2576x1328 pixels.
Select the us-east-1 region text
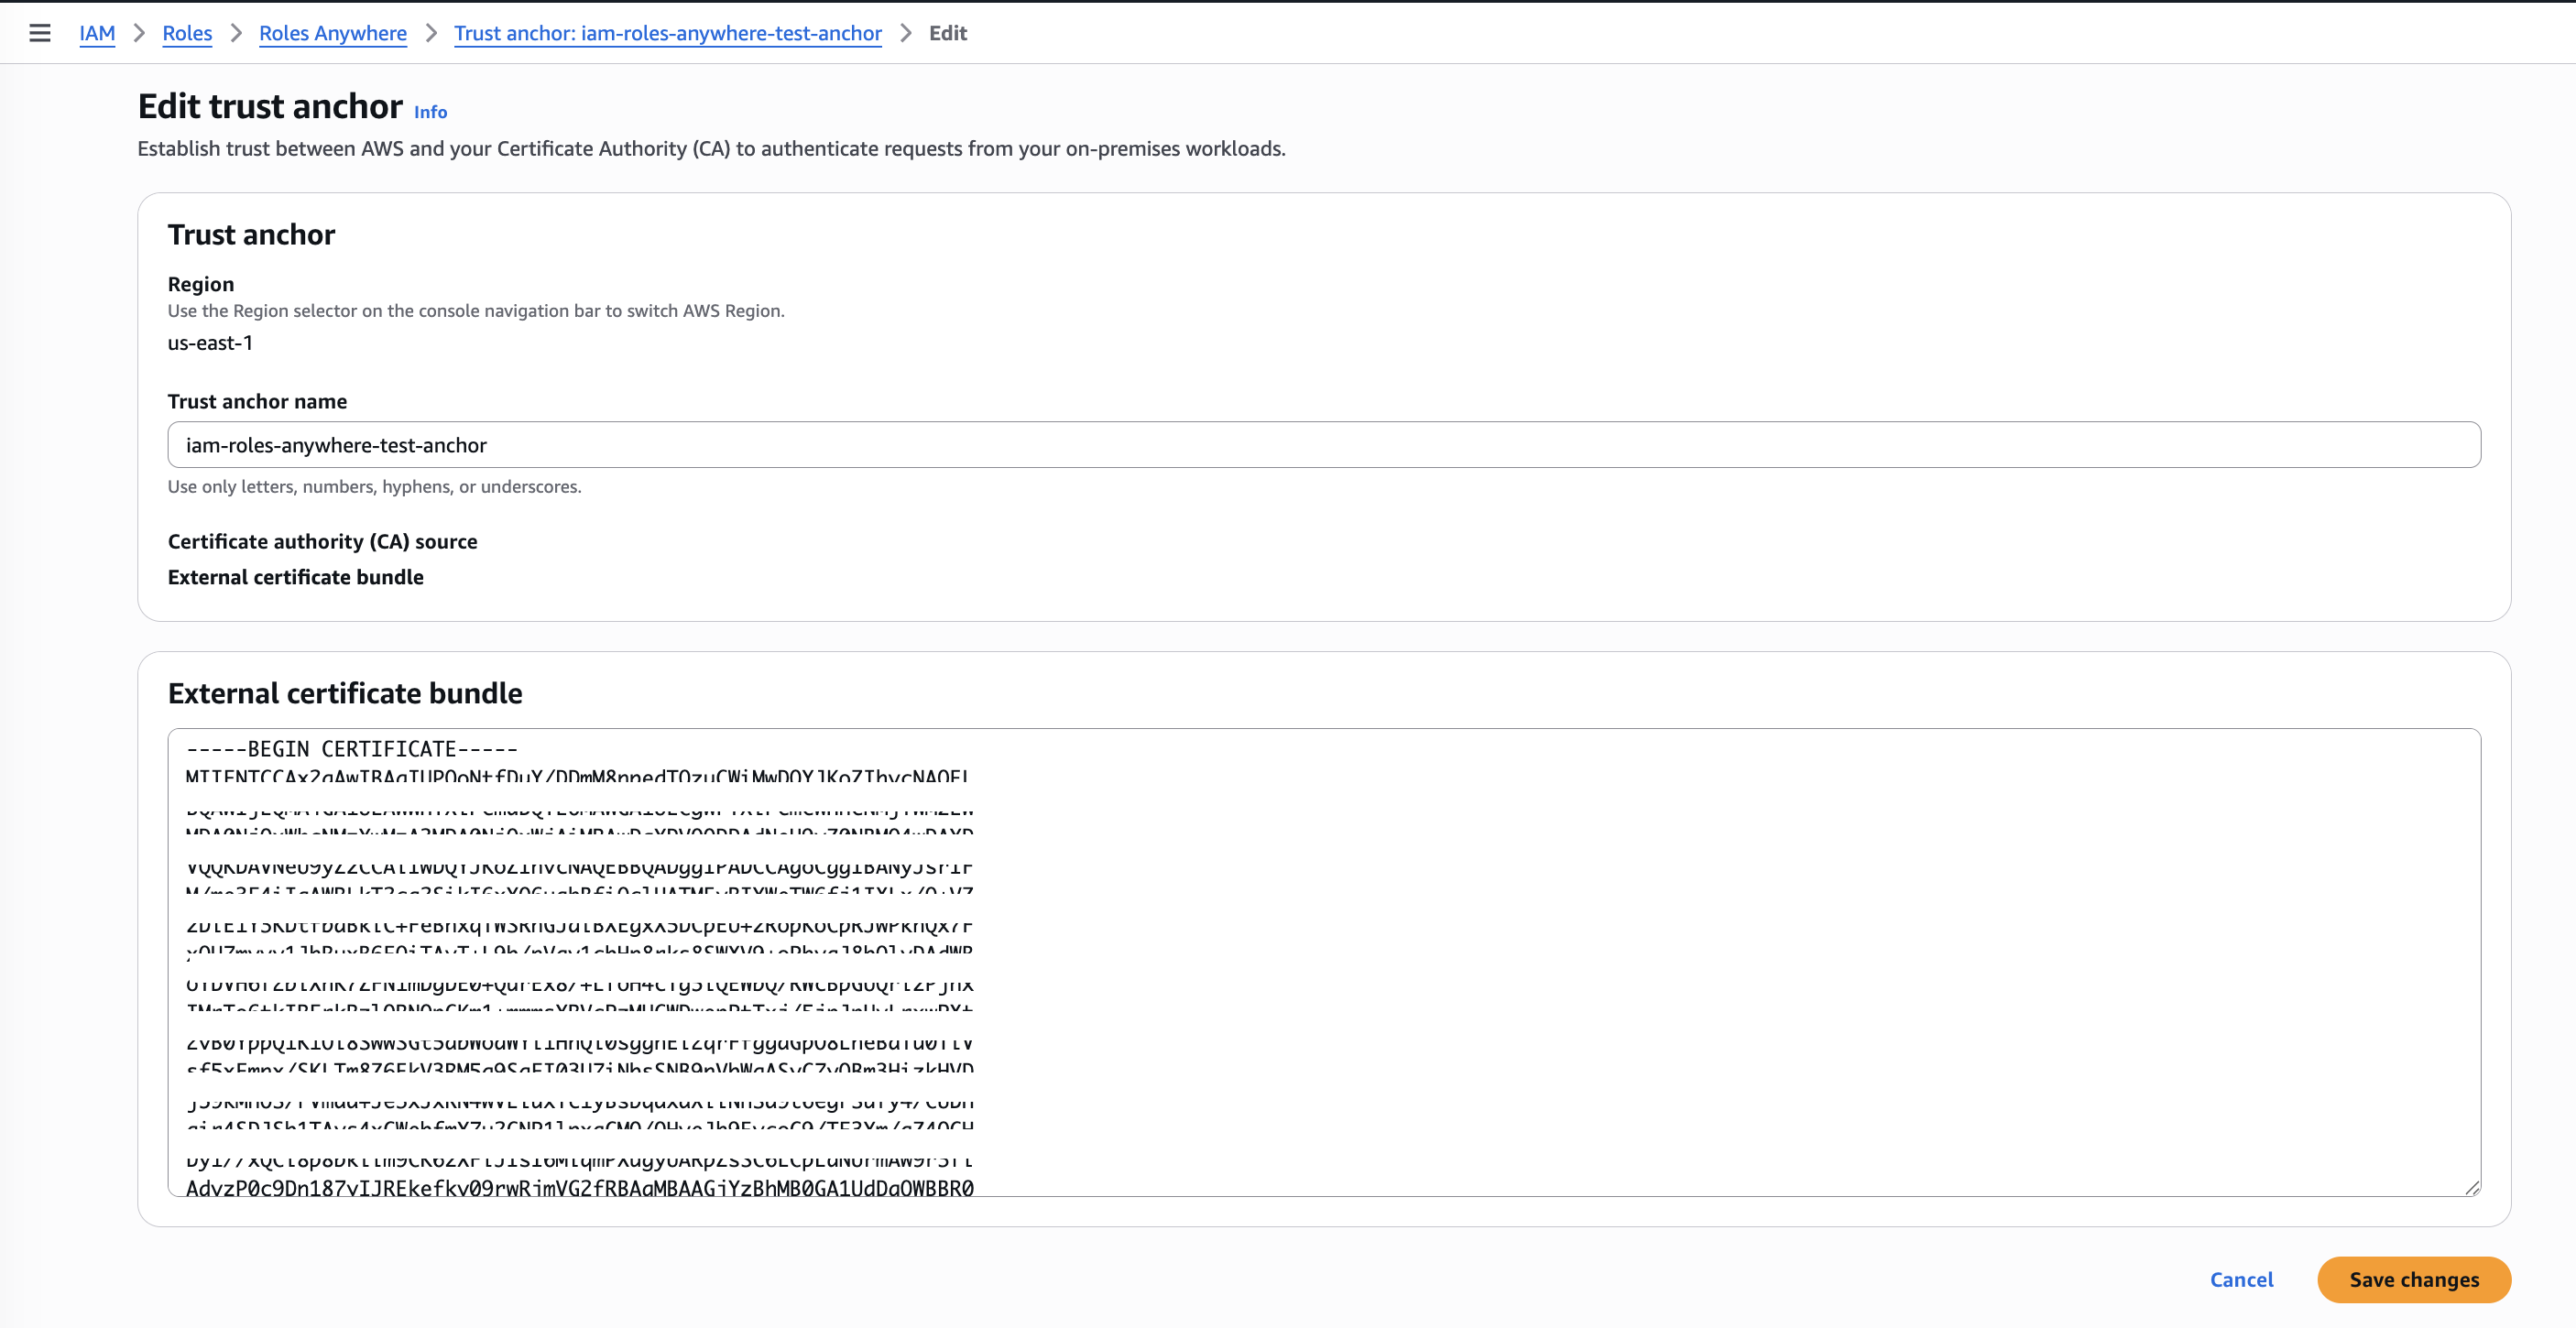coord(210,343)
